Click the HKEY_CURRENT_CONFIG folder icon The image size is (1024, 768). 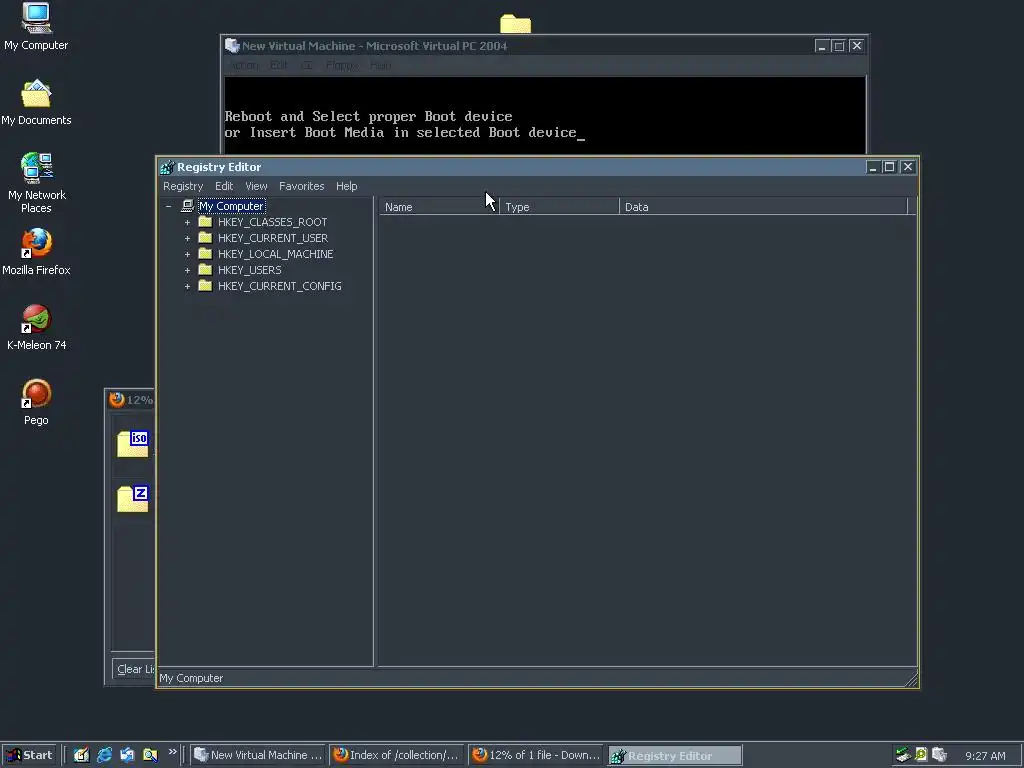click(205, 286)
